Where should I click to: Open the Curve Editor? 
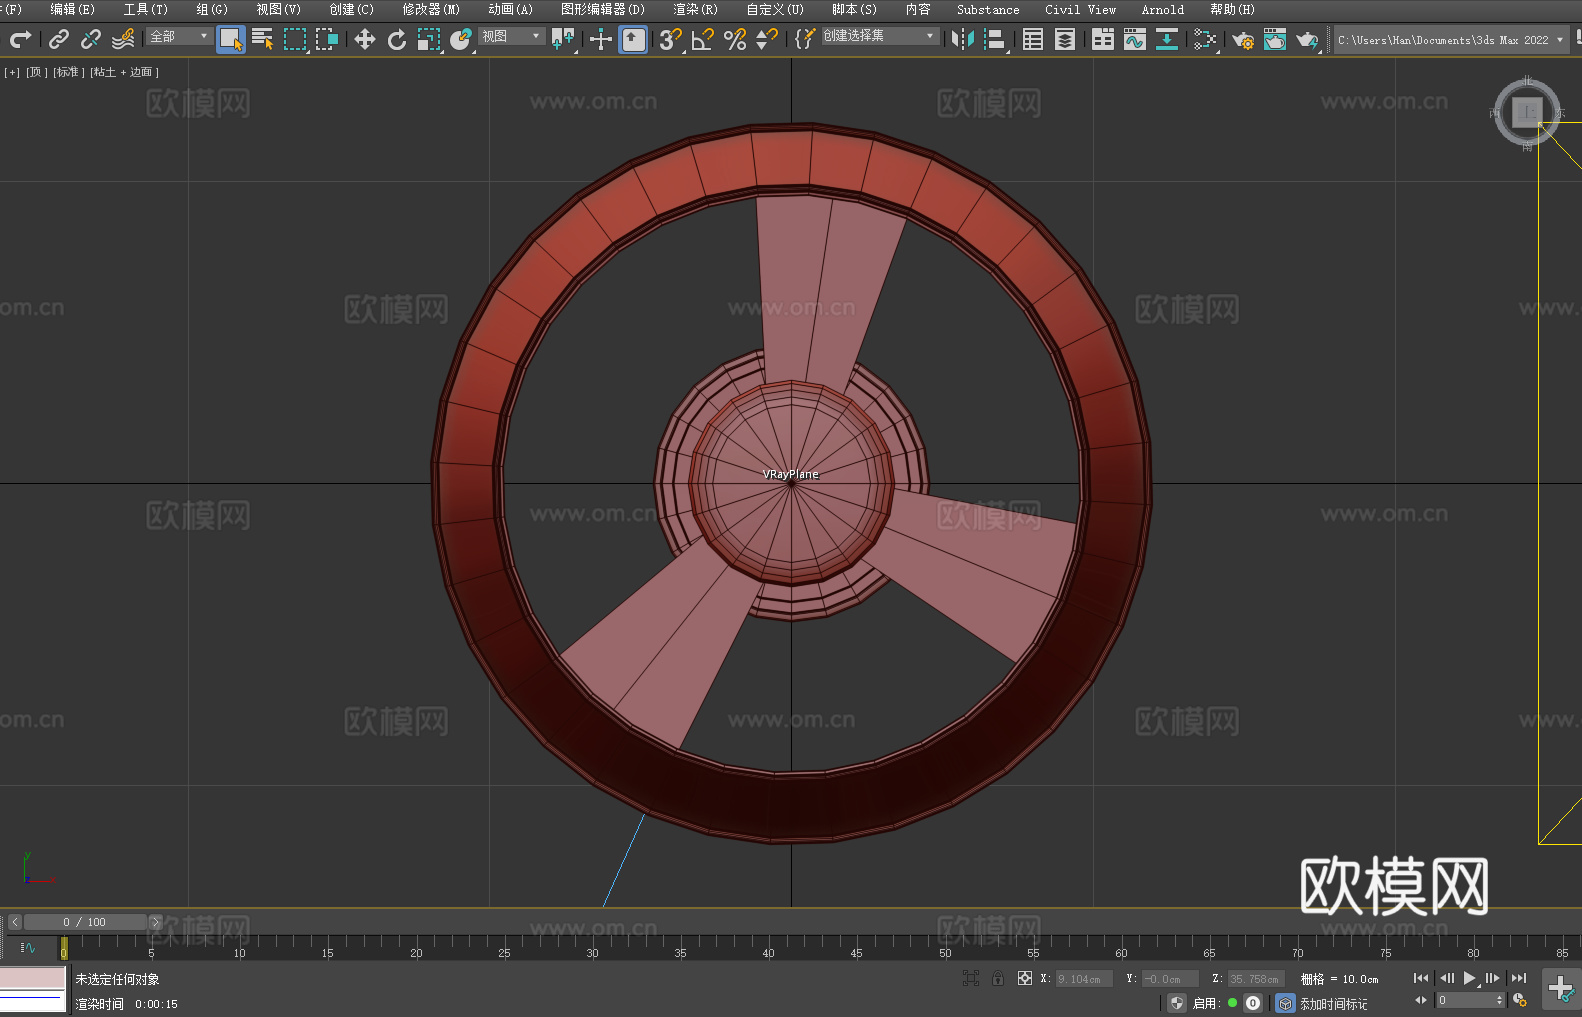1134,39
